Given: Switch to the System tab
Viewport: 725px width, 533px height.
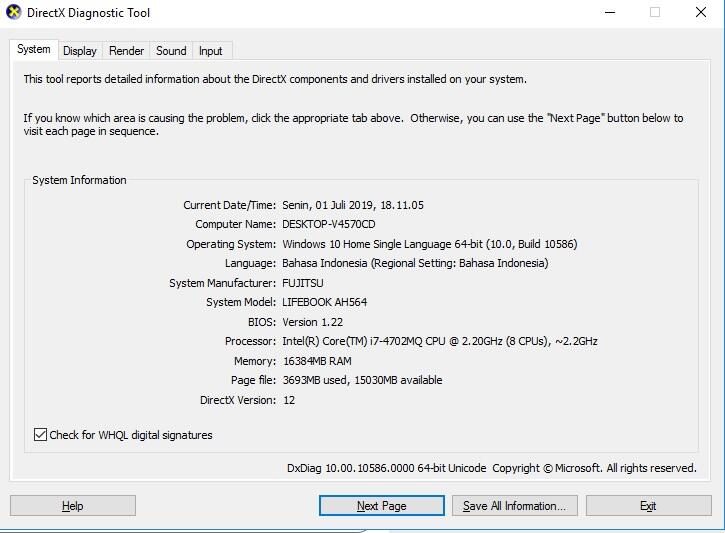Looking at the screenshot, I should [x=34, y=49].
